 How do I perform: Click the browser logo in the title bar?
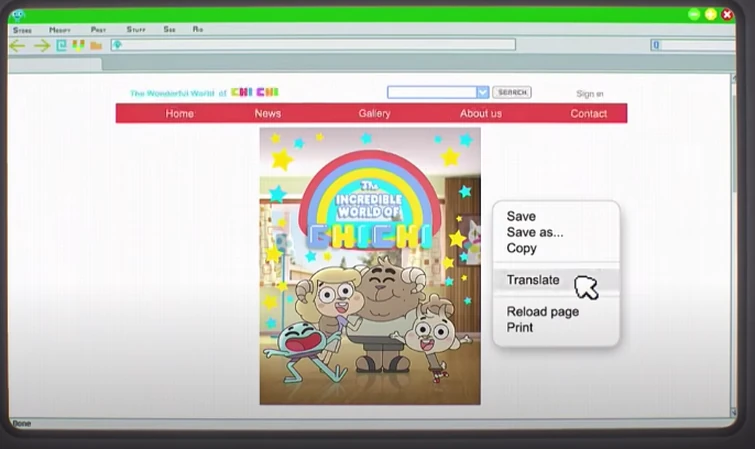pyautogui.click(x=18, y=15)
